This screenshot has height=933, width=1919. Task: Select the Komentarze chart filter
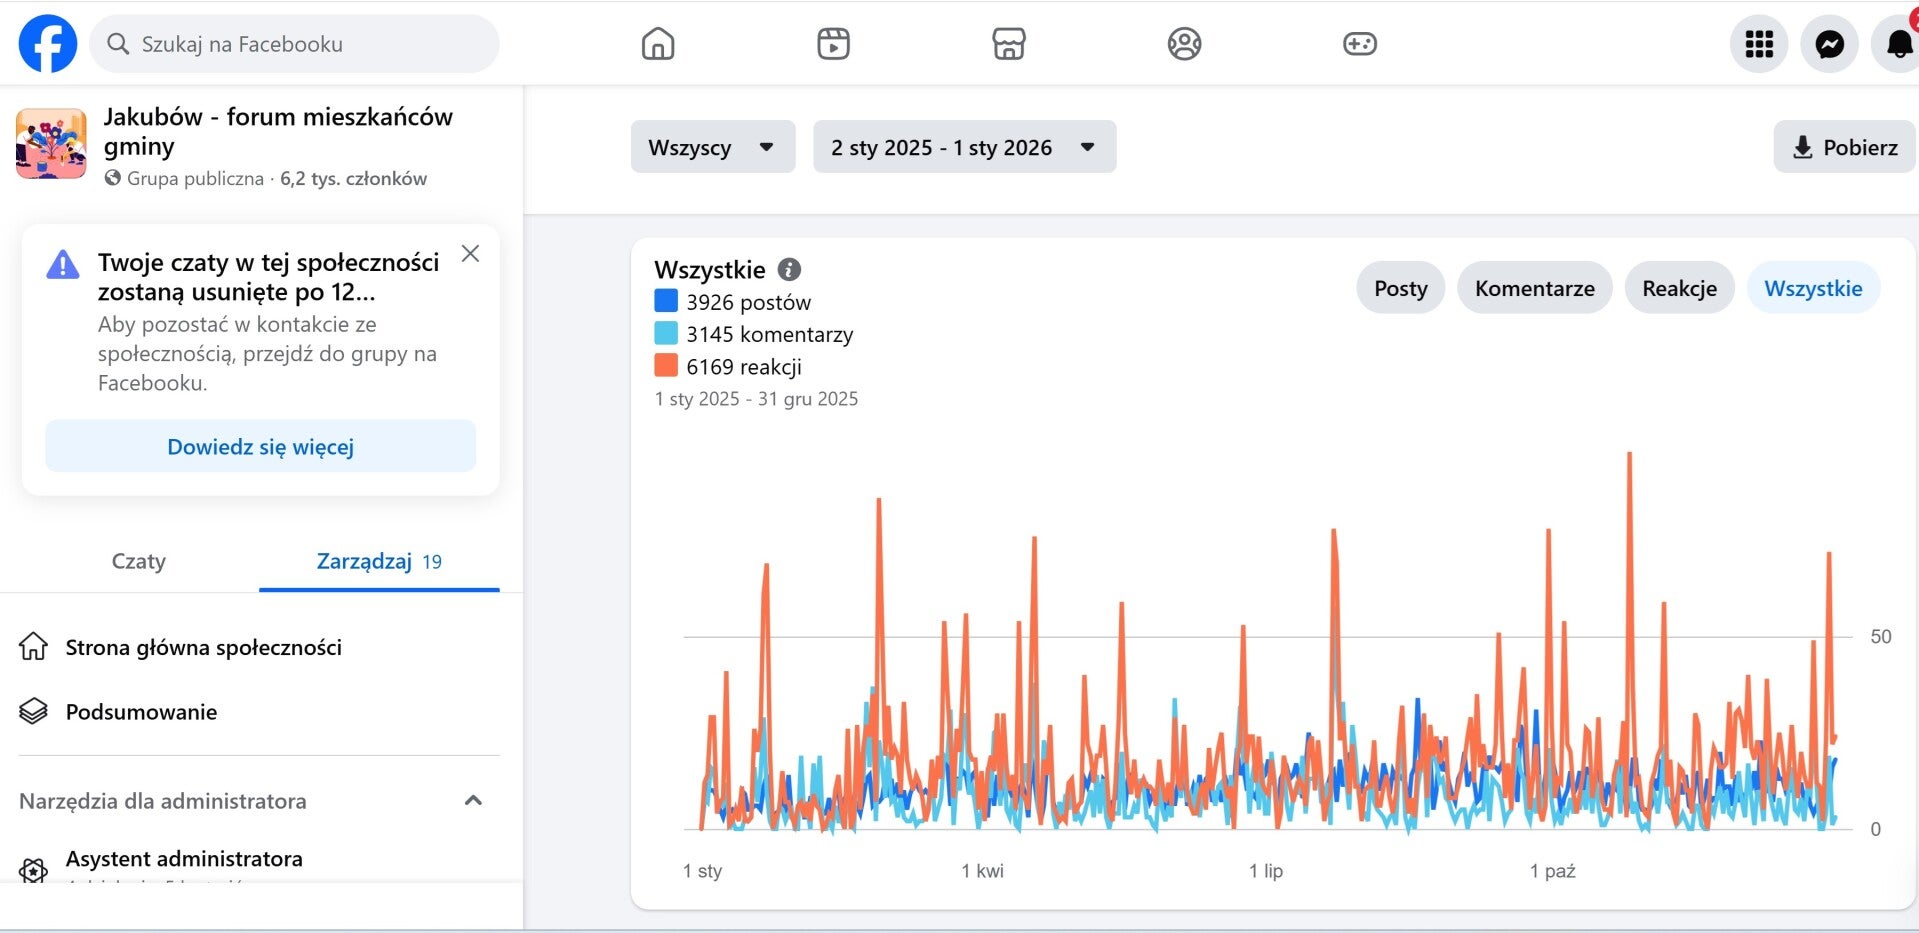point(1534,288)
